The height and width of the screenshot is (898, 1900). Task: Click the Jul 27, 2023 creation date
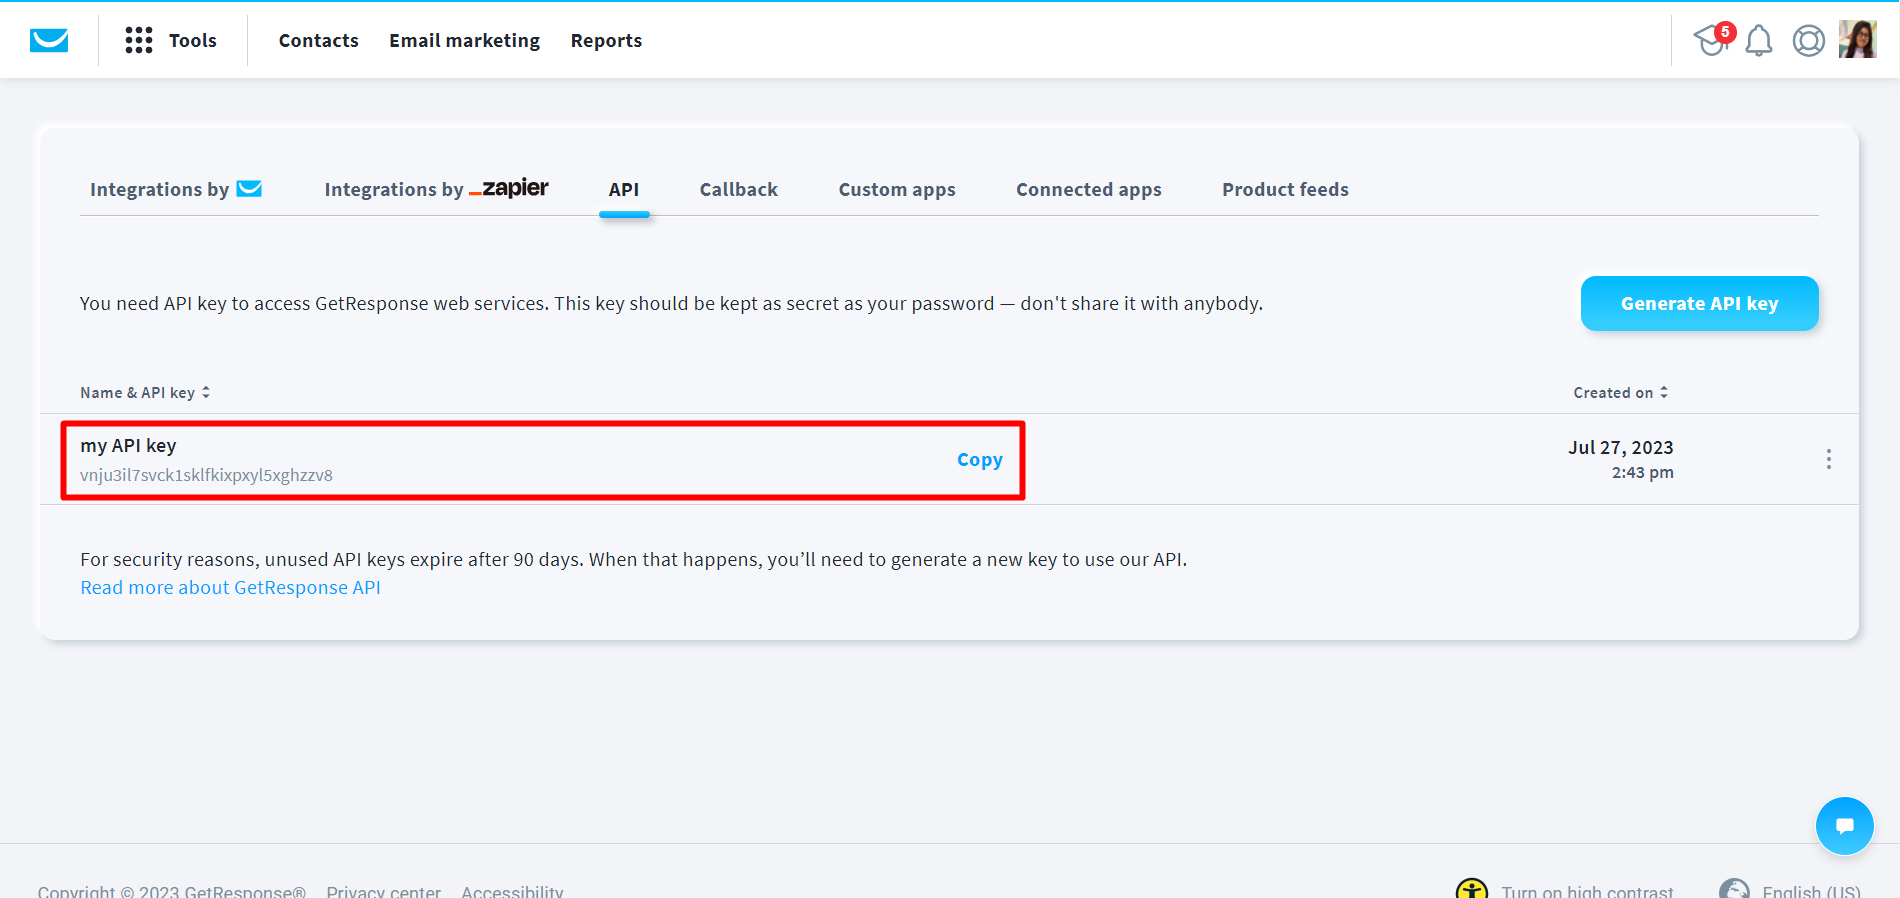[1621, 448]
